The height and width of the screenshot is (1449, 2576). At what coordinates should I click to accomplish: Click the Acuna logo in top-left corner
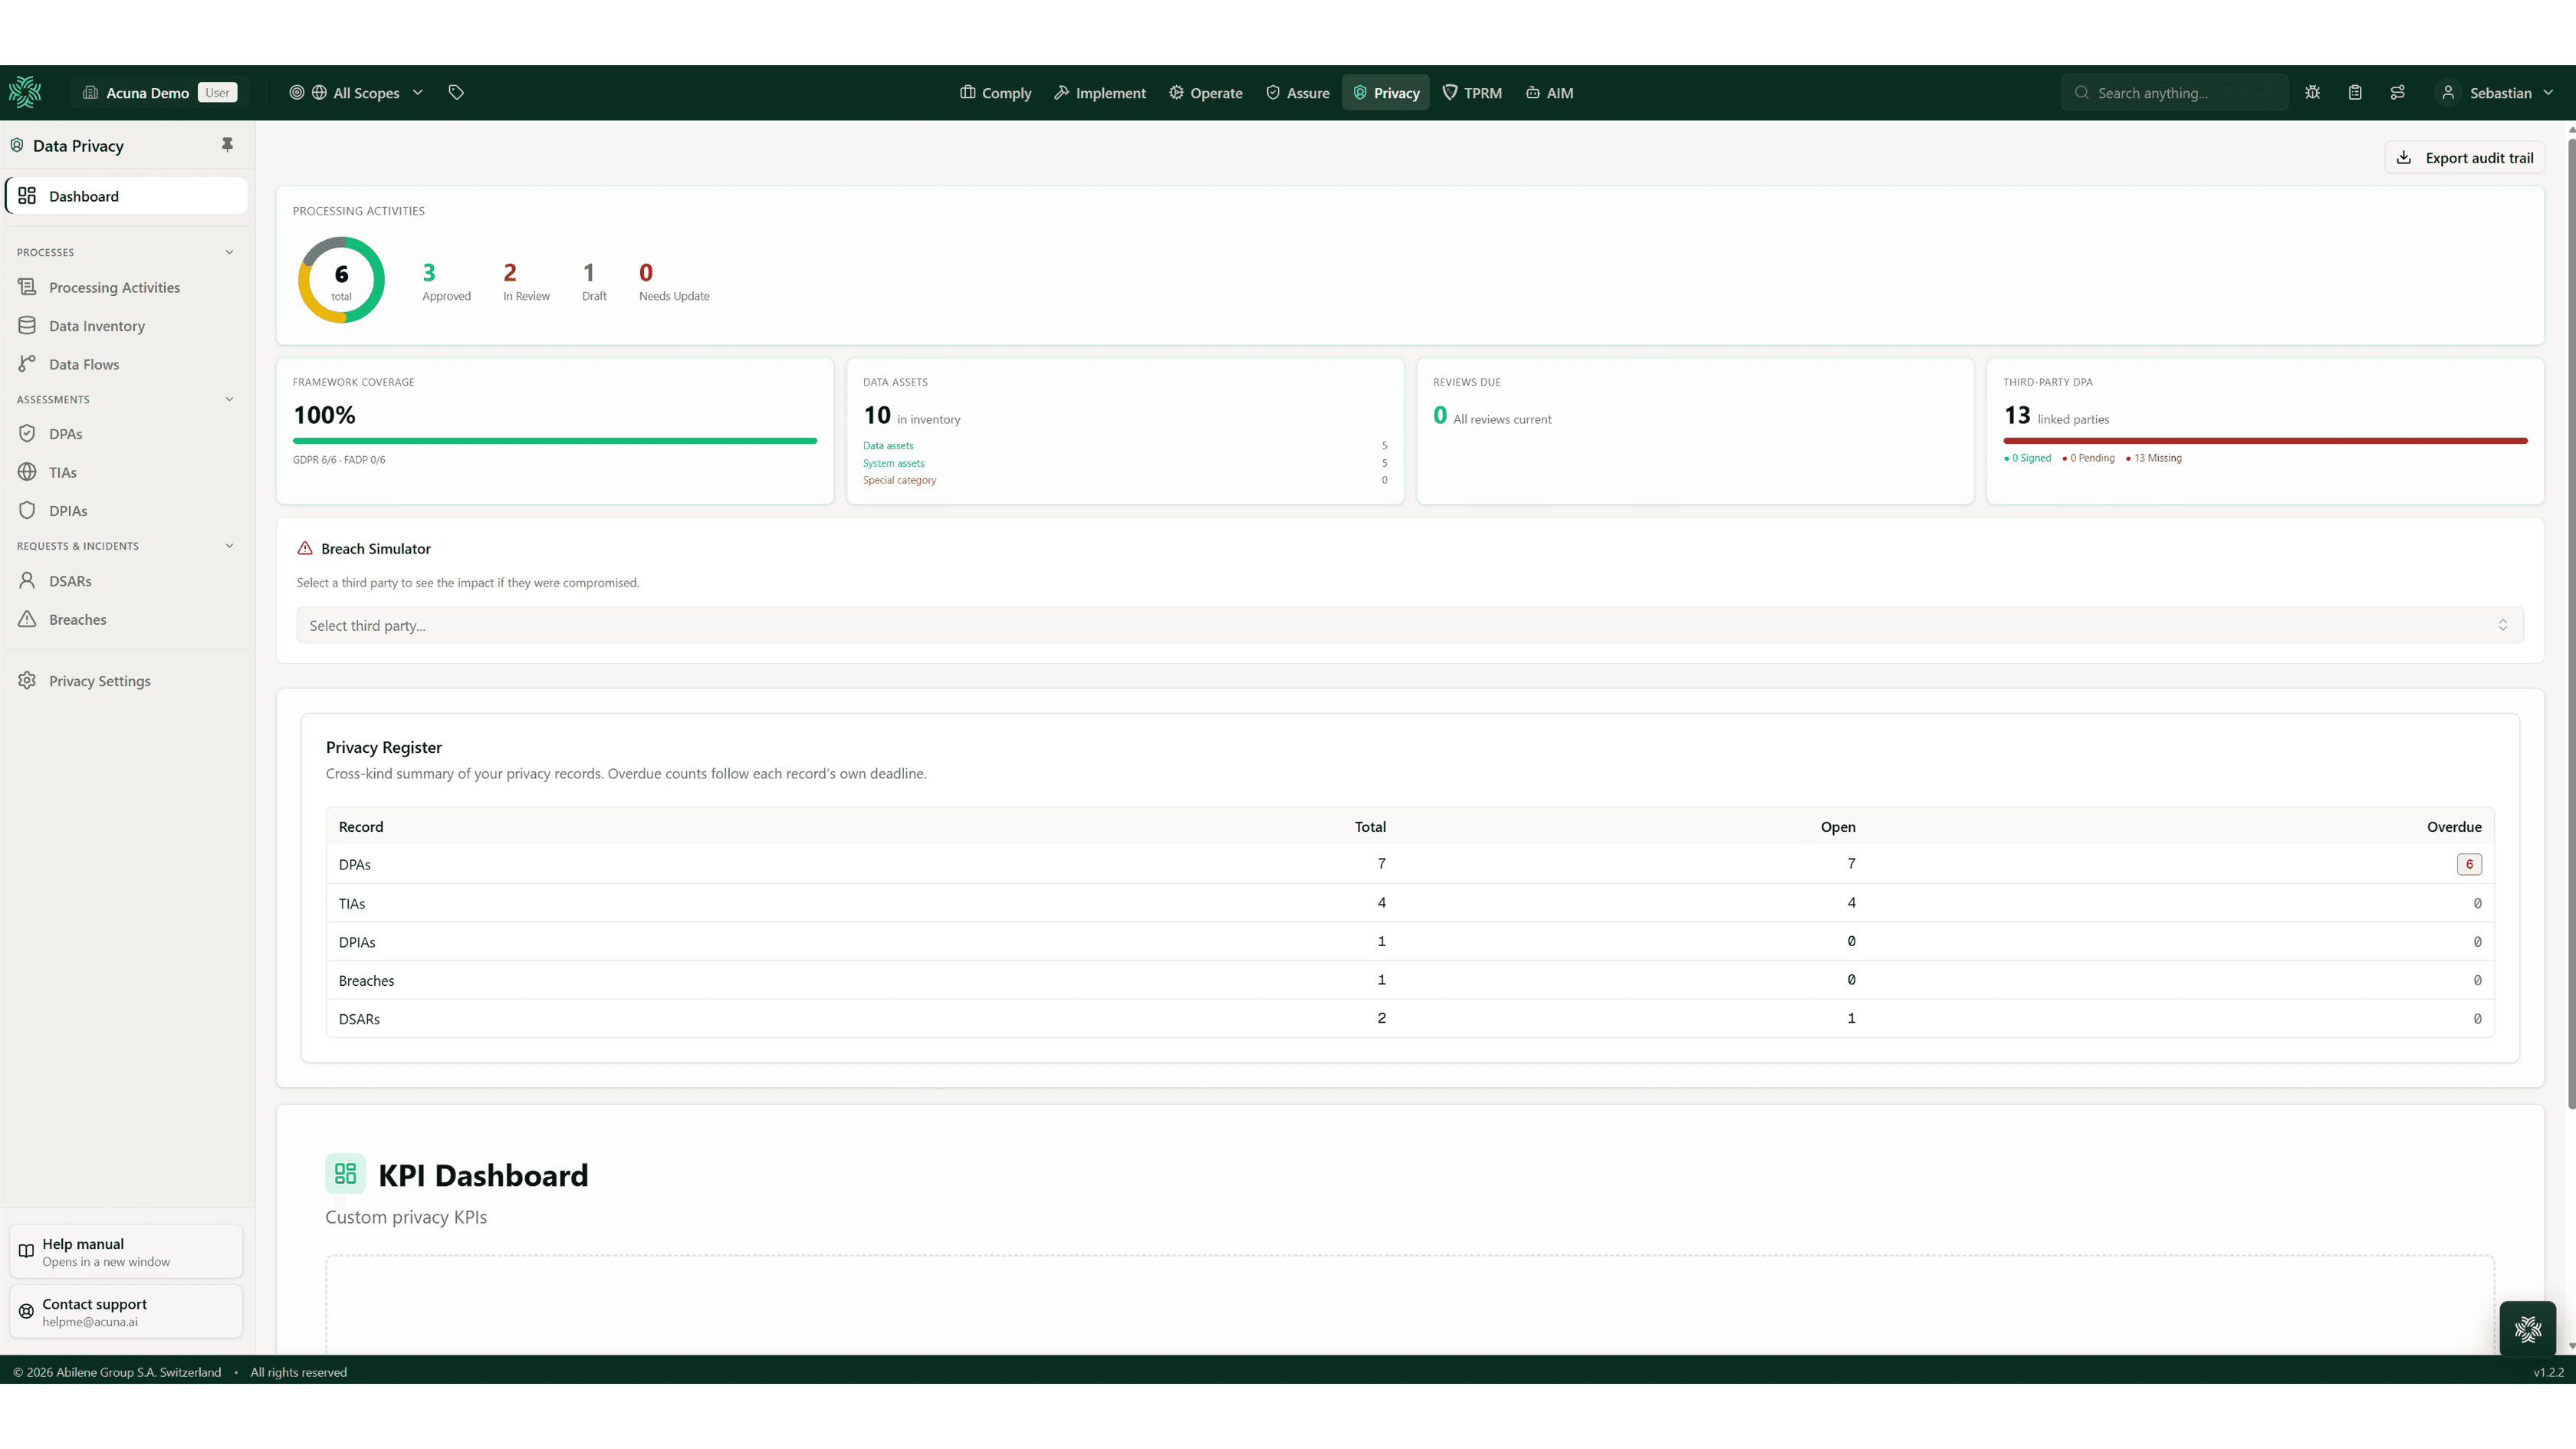click(x=25, y=92)
